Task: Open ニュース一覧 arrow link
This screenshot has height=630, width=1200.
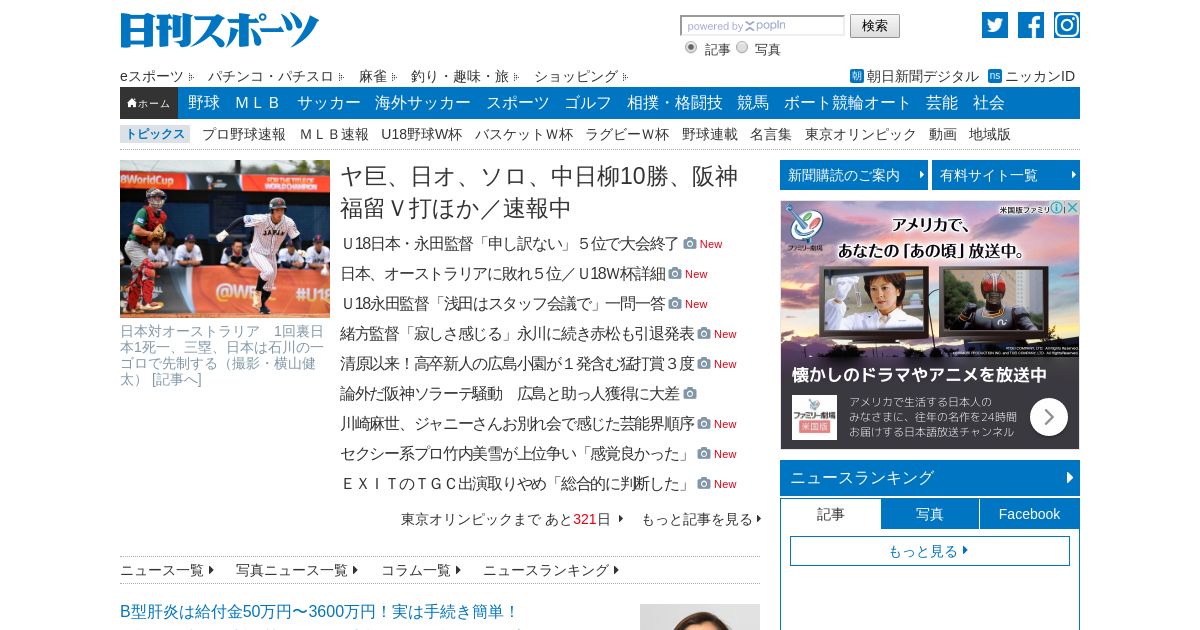Action: tap(167, 570)
